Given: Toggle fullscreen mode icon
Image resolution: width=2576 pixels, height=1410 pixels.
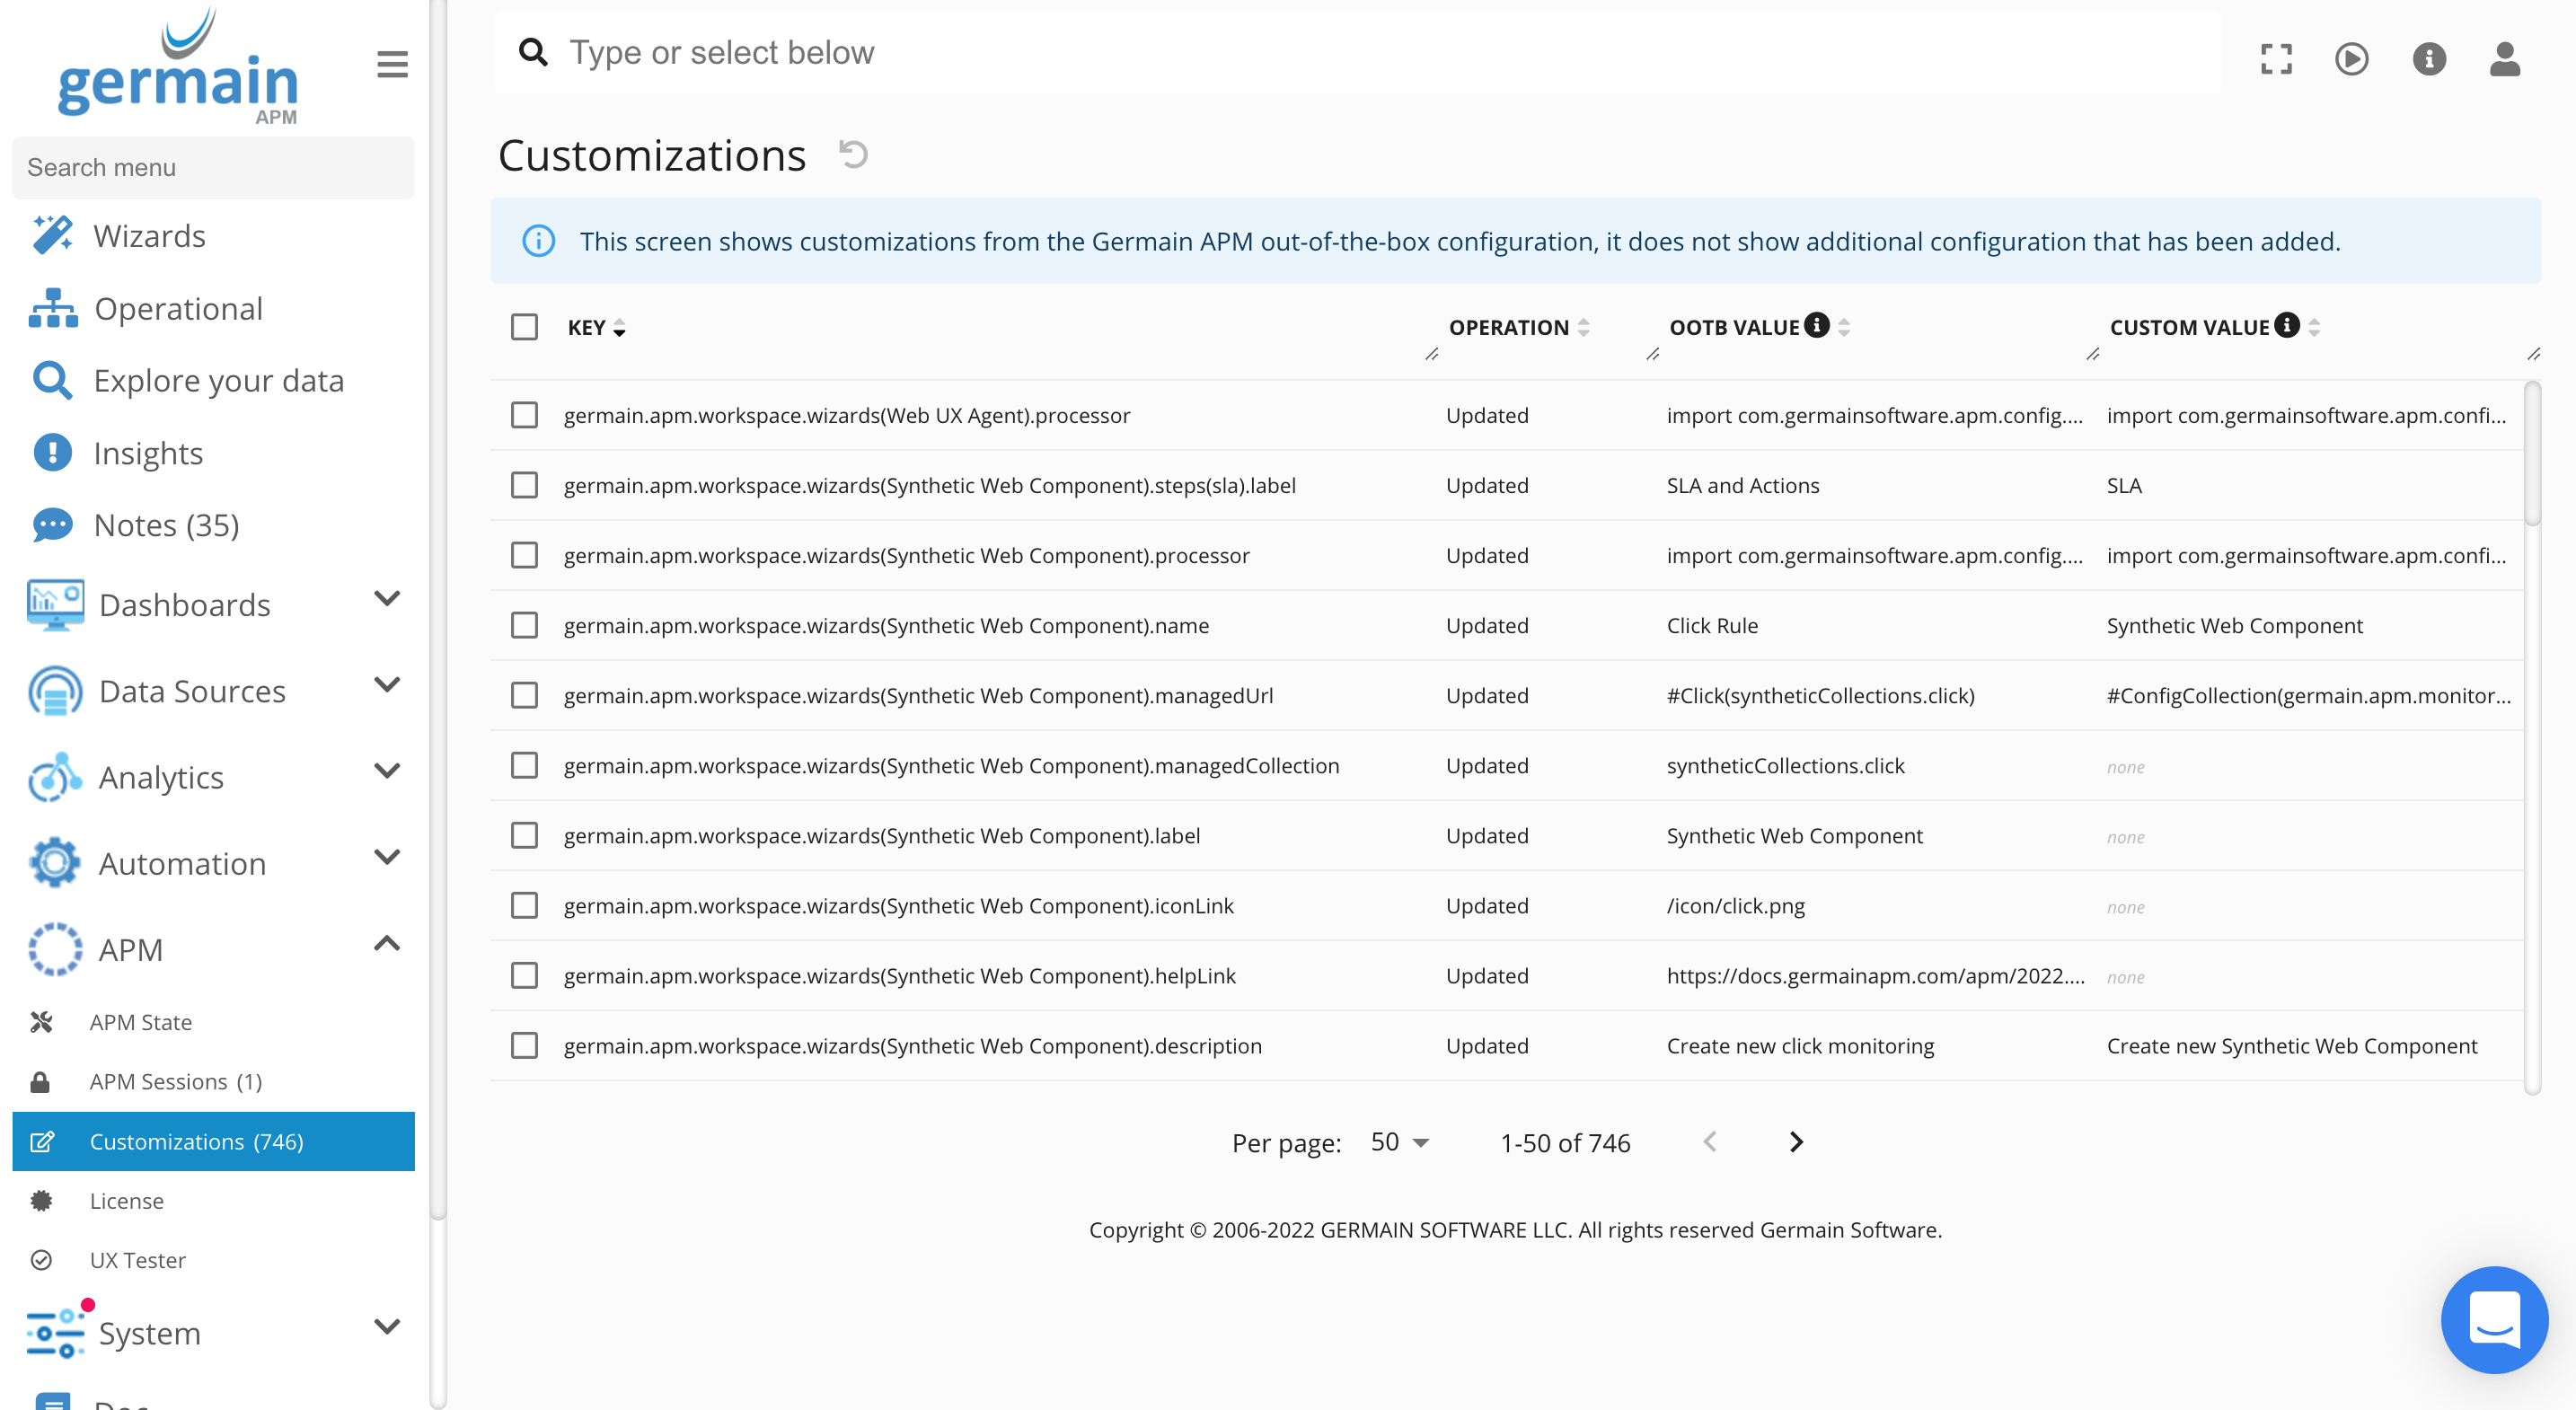Looking at the screenshot, I should coord(2276,58).
